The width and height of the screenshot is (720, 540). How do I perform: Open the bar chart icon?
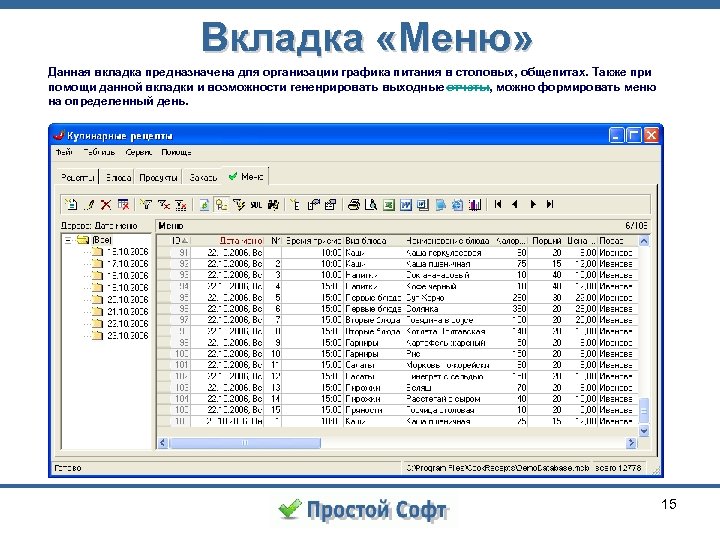click(x=475, y=204)
